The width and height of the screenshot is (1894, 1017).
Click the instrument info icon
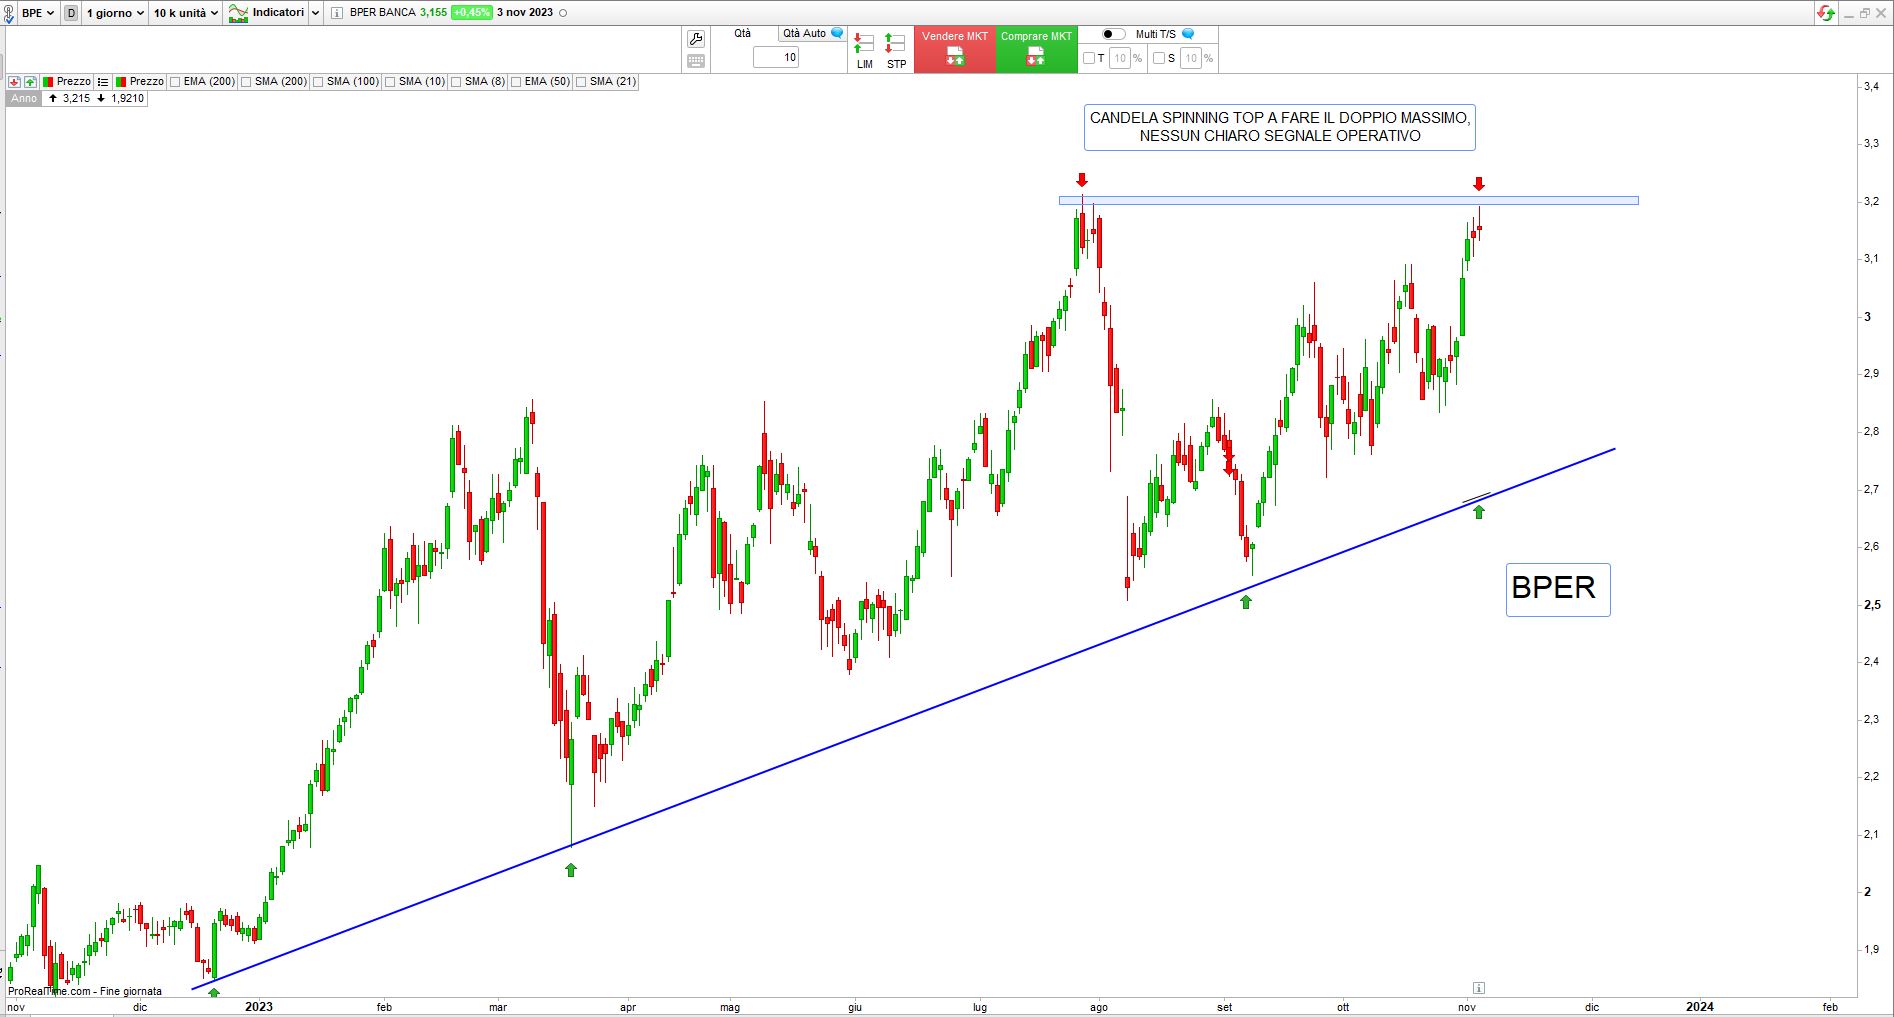(337, 13)
